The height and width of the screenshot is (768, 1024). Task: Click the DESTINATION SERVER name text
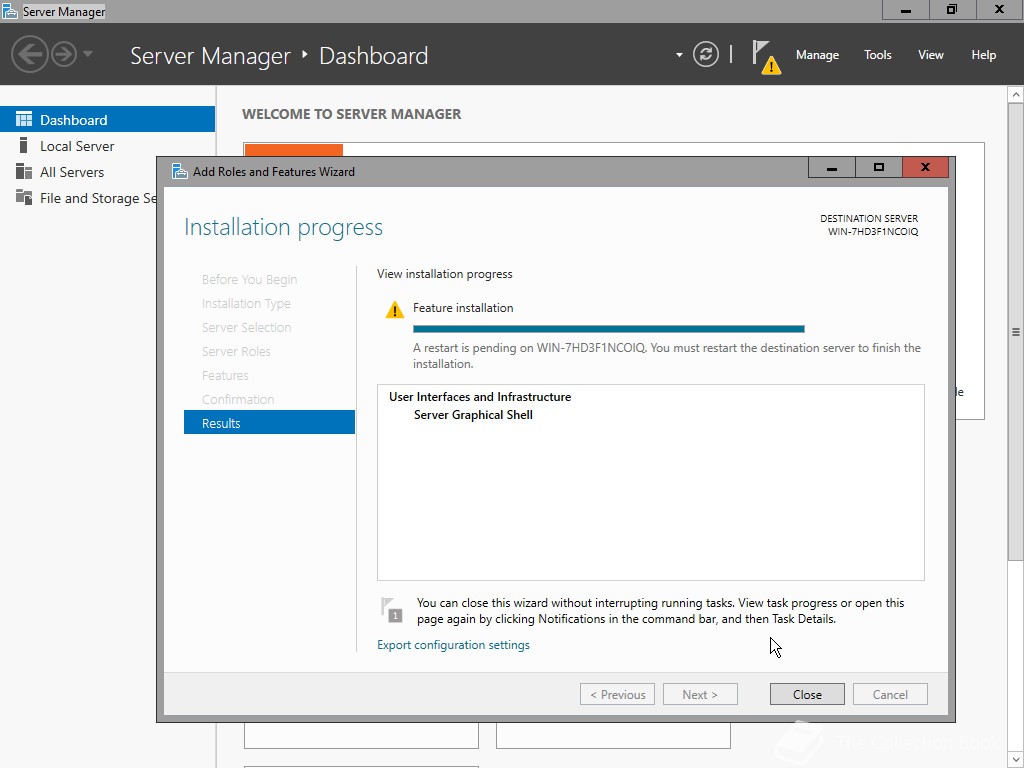coord(872,232)
